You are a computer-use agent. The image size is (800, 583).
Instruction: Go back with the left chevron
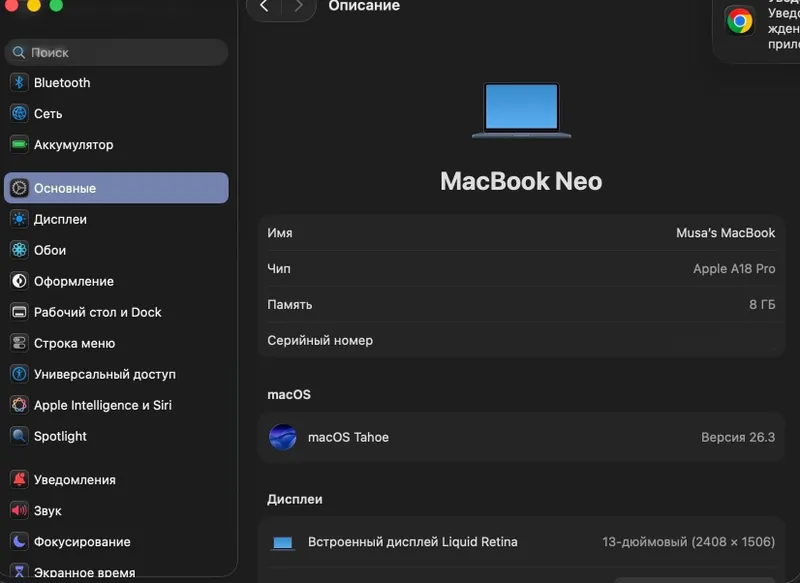coord(264,6)
